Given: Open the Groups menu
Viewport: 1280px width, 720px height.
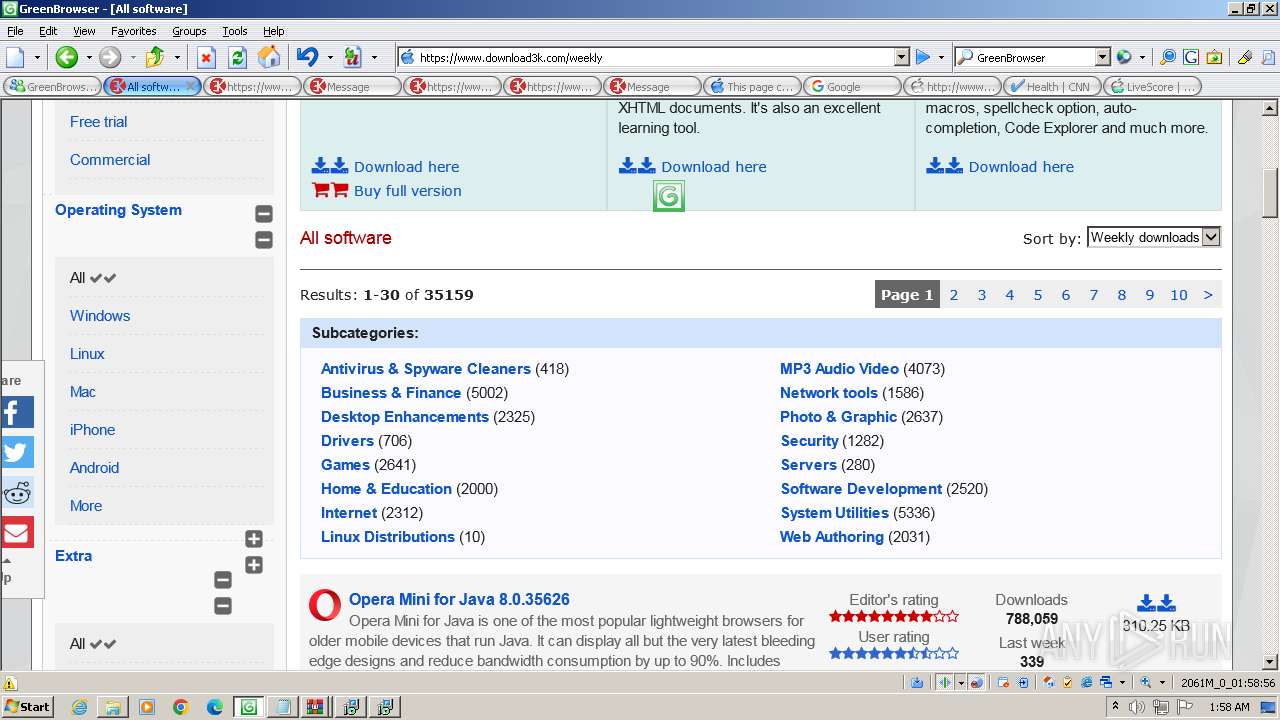Looking at the screenshot, I should (x=189, y=31).
